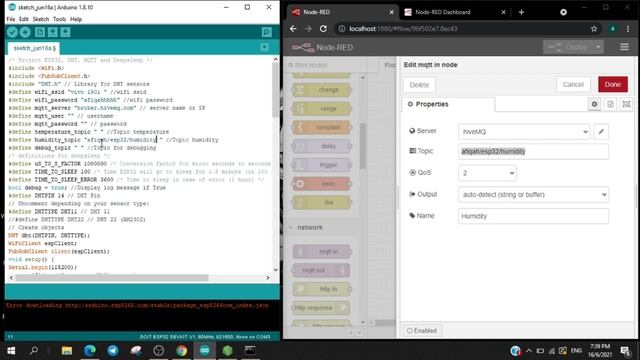Screen dimensions: 640x360
Task: Select the template node in palette
Action: click(x=322, y=127)
